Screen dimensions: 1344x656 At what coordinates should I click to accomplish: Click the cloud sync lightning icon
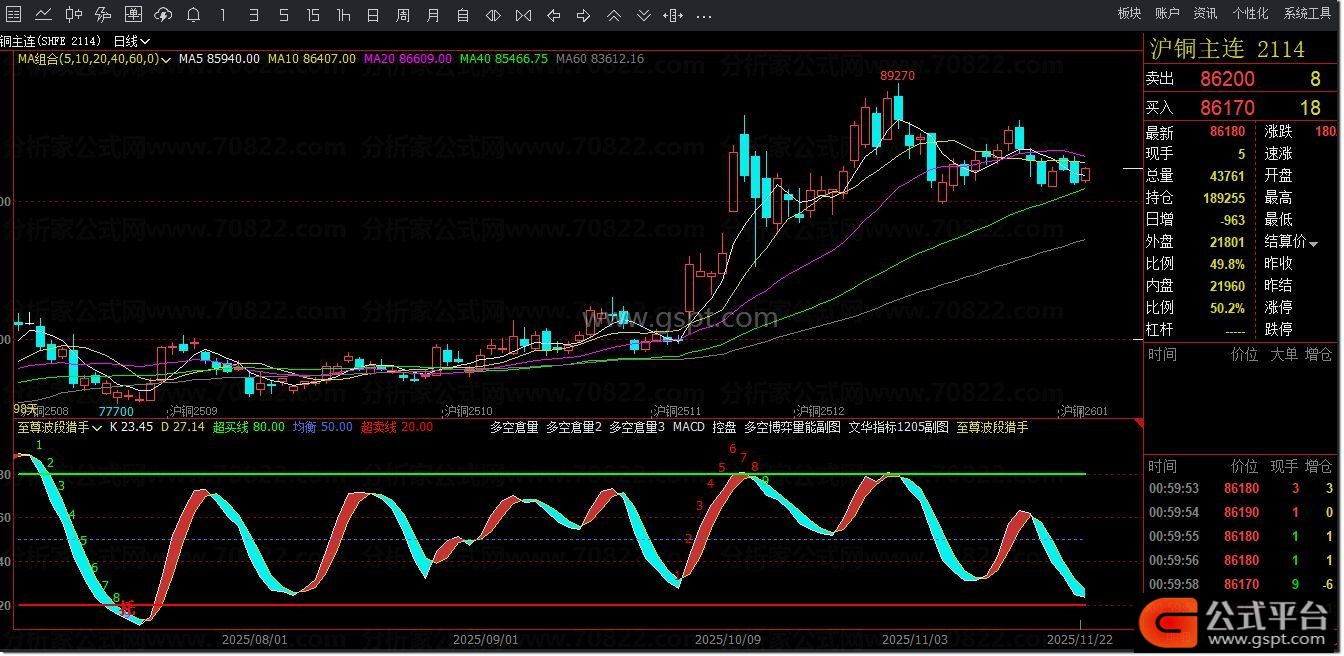click(x=163, y=15)
